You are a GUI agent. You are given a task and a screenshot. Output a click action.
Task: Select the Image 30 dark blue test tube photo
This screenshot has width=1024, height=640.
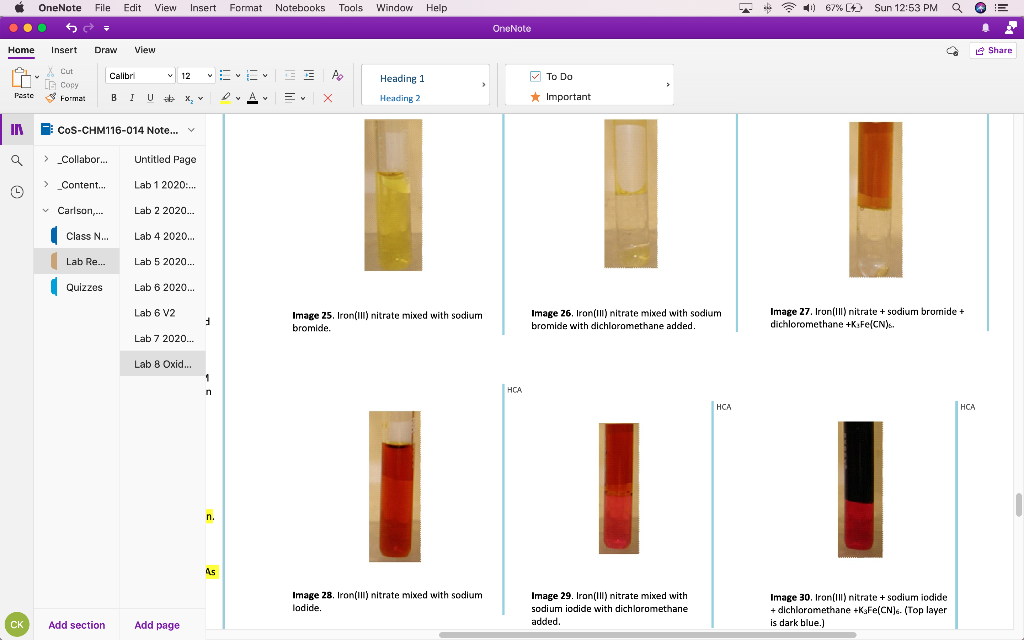(860, 489)
